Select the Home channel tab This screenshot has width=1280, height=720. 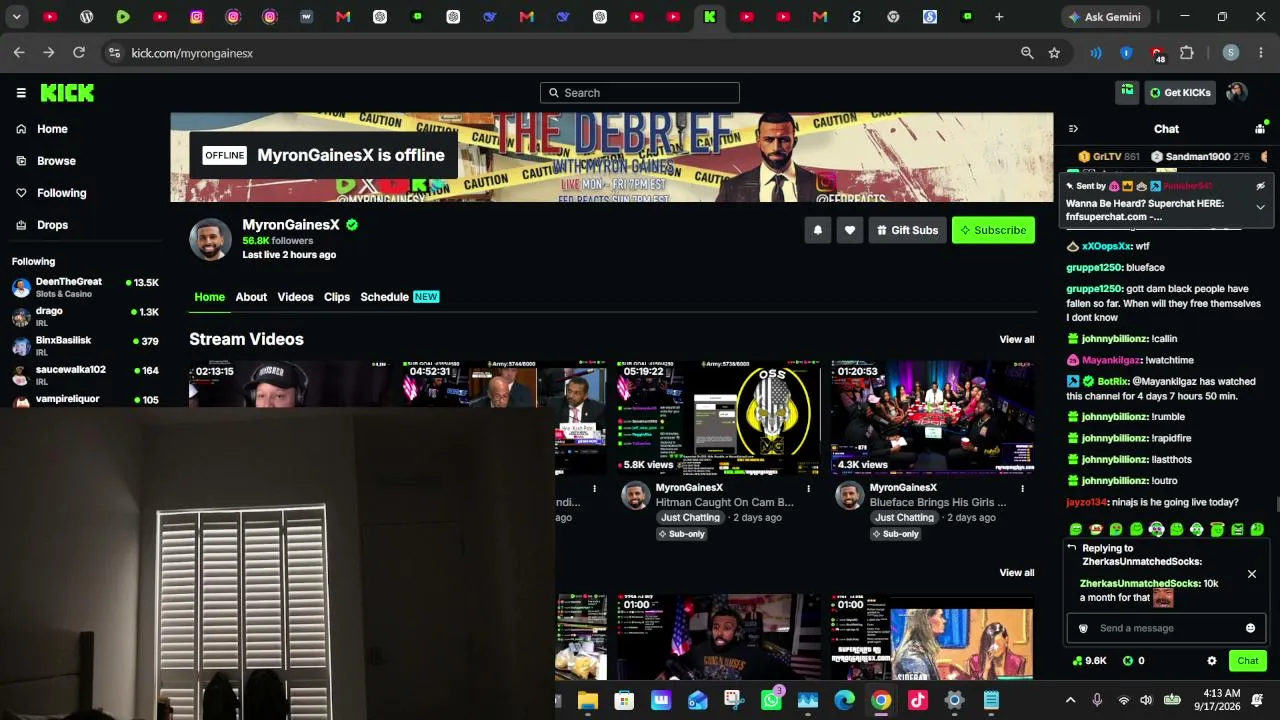coord(210,297)
